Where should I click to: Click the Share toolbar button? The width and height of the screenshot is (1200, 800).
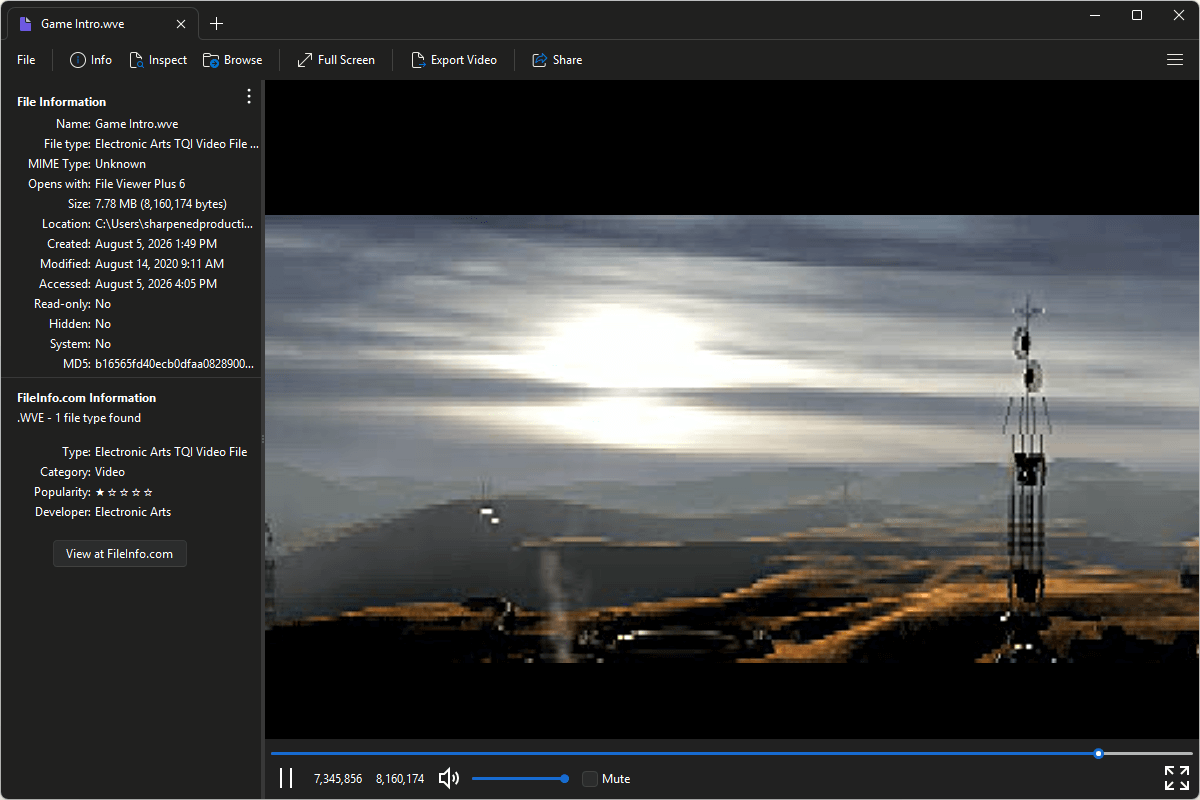click(557, 60)
